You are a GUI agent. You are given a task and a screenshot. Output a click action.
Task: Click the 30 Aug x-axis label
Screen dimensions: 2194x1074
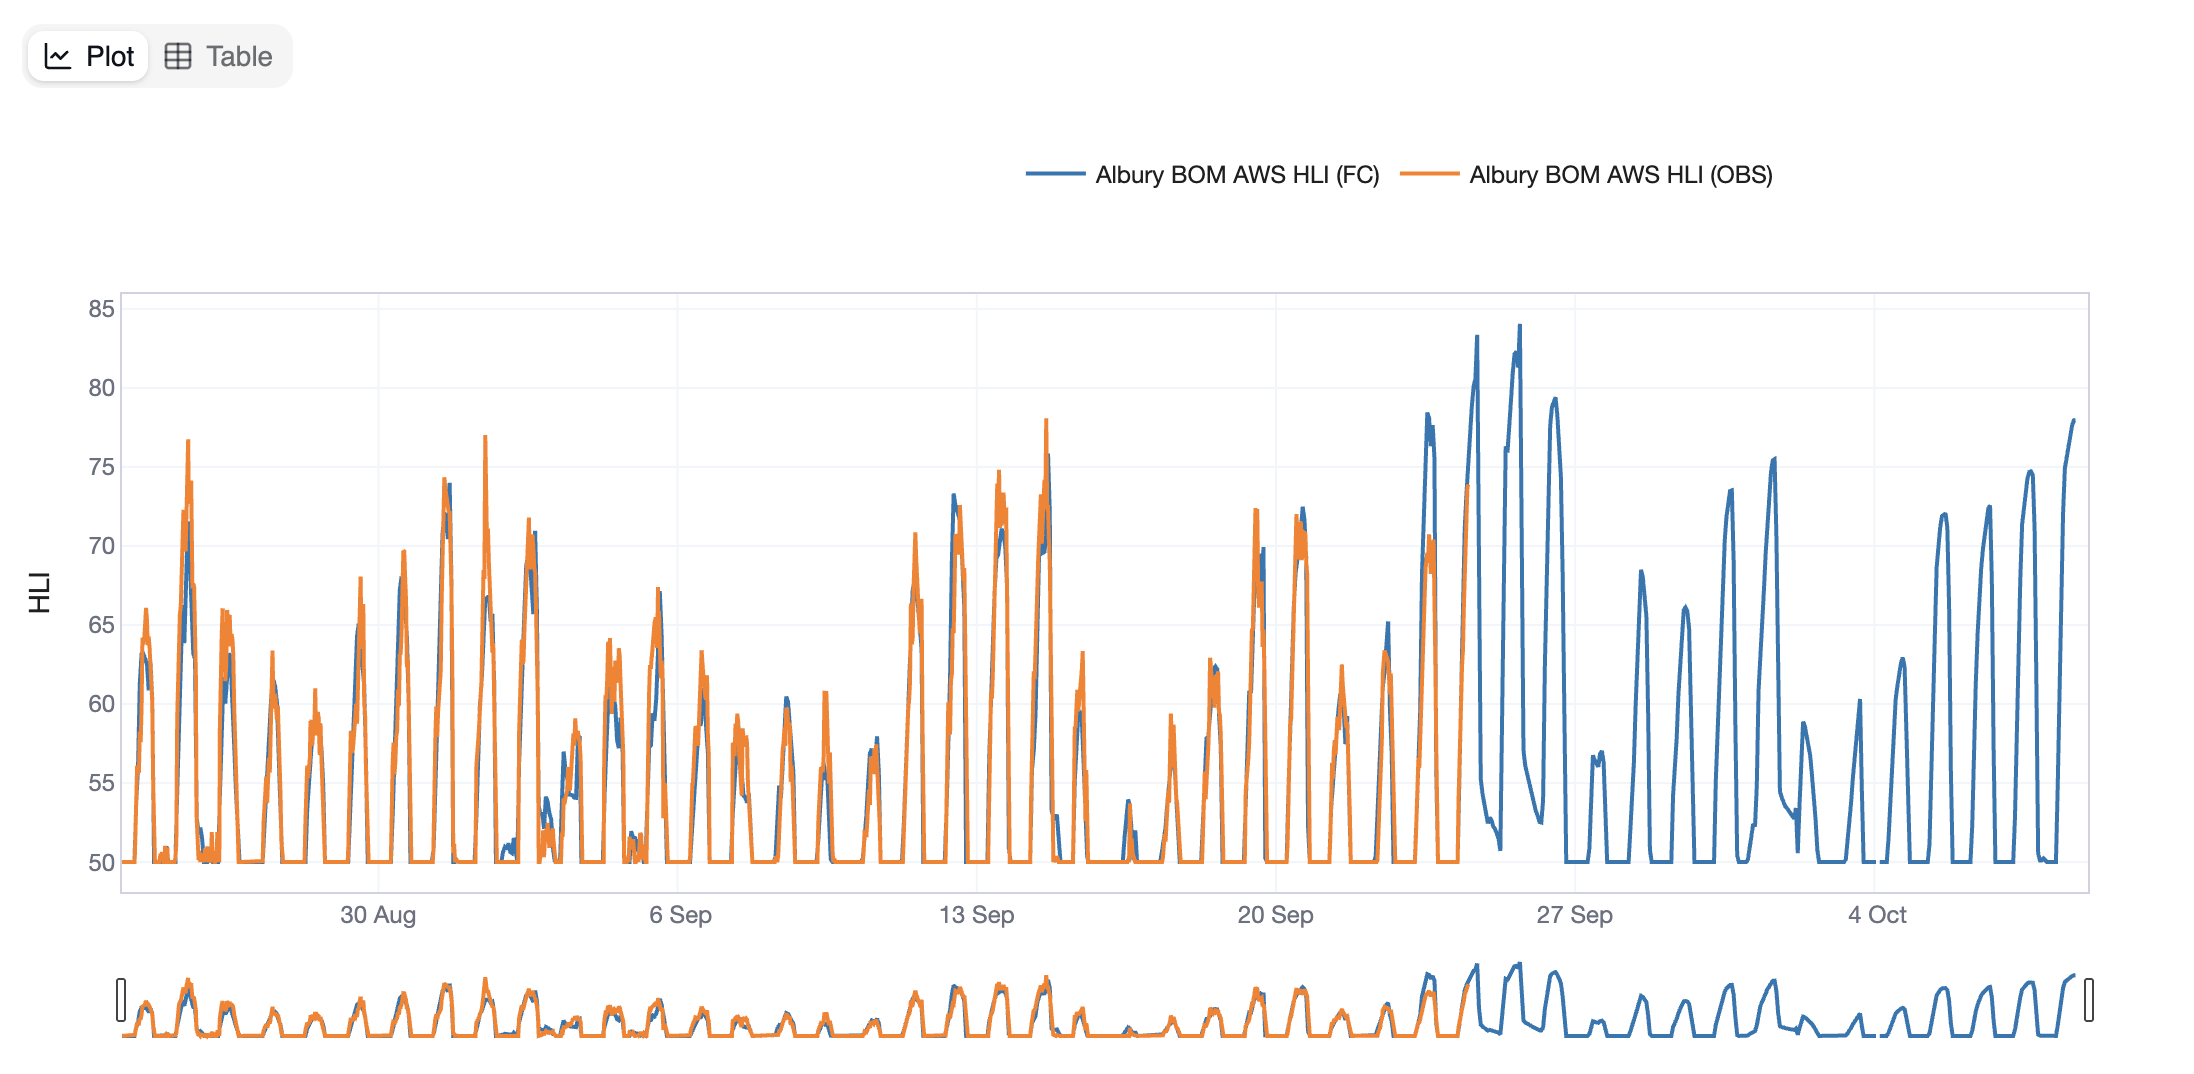(378, 915)
